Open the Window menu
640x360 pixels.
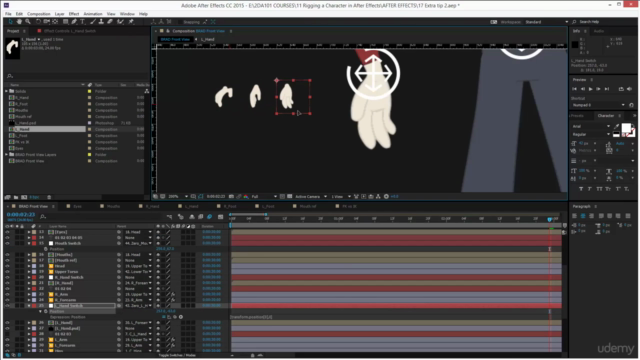point(127,14)
